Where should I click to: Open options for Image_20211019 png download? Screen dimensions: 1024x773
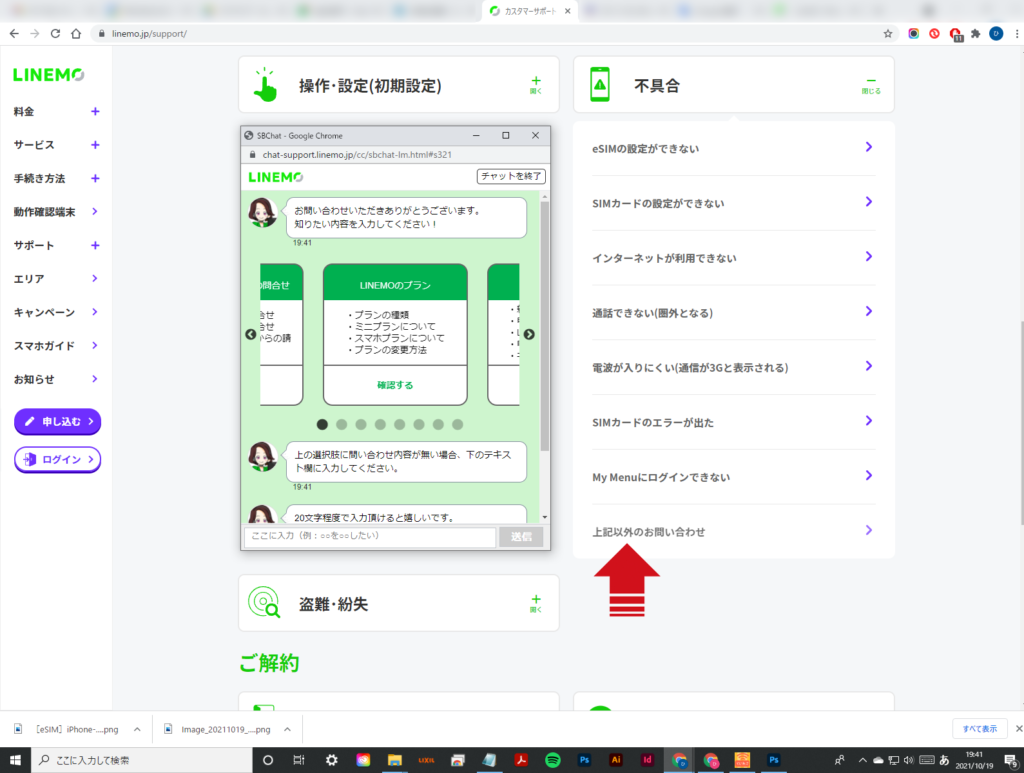point(287,729)
